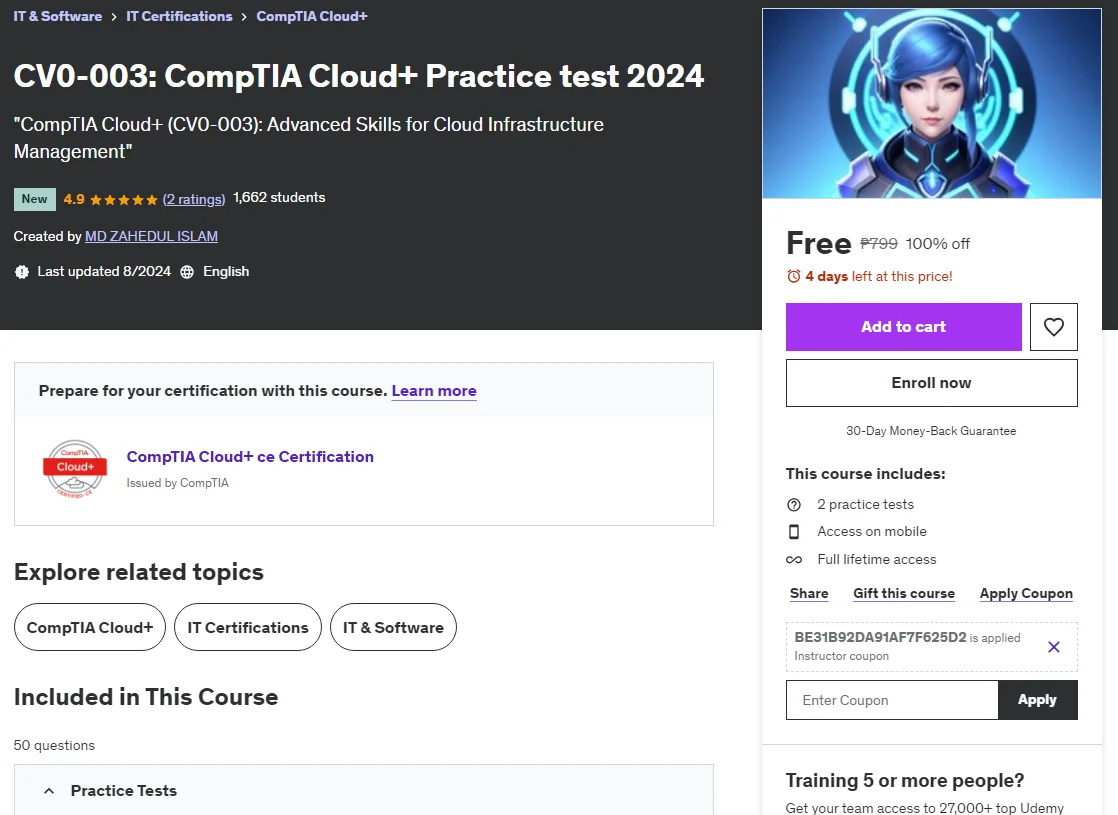1118x815 pixels.
Task: Click the CompTIA Cloud+ certification badge
Action: click(75, 468)
